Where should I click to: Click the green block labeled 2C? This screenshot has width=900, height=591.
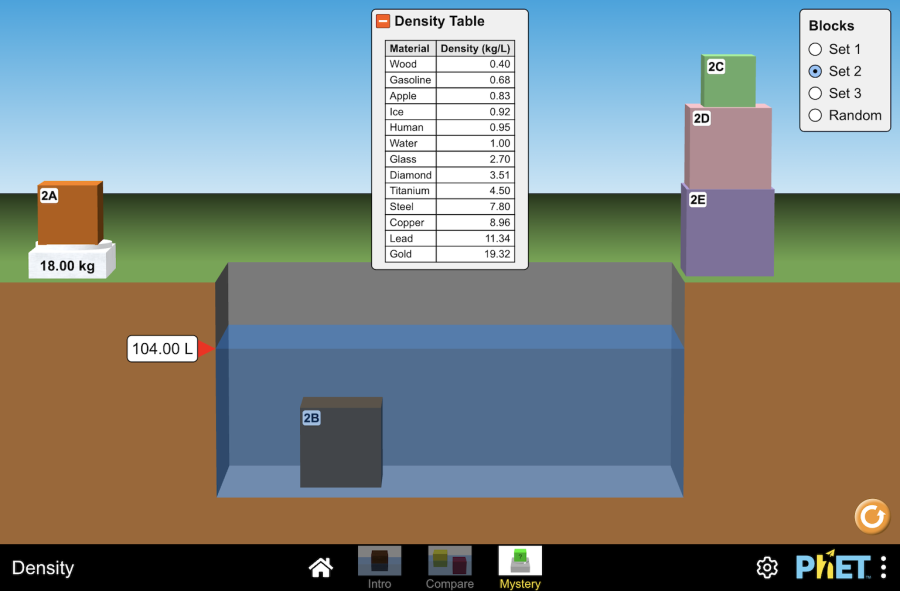(729, 82)
